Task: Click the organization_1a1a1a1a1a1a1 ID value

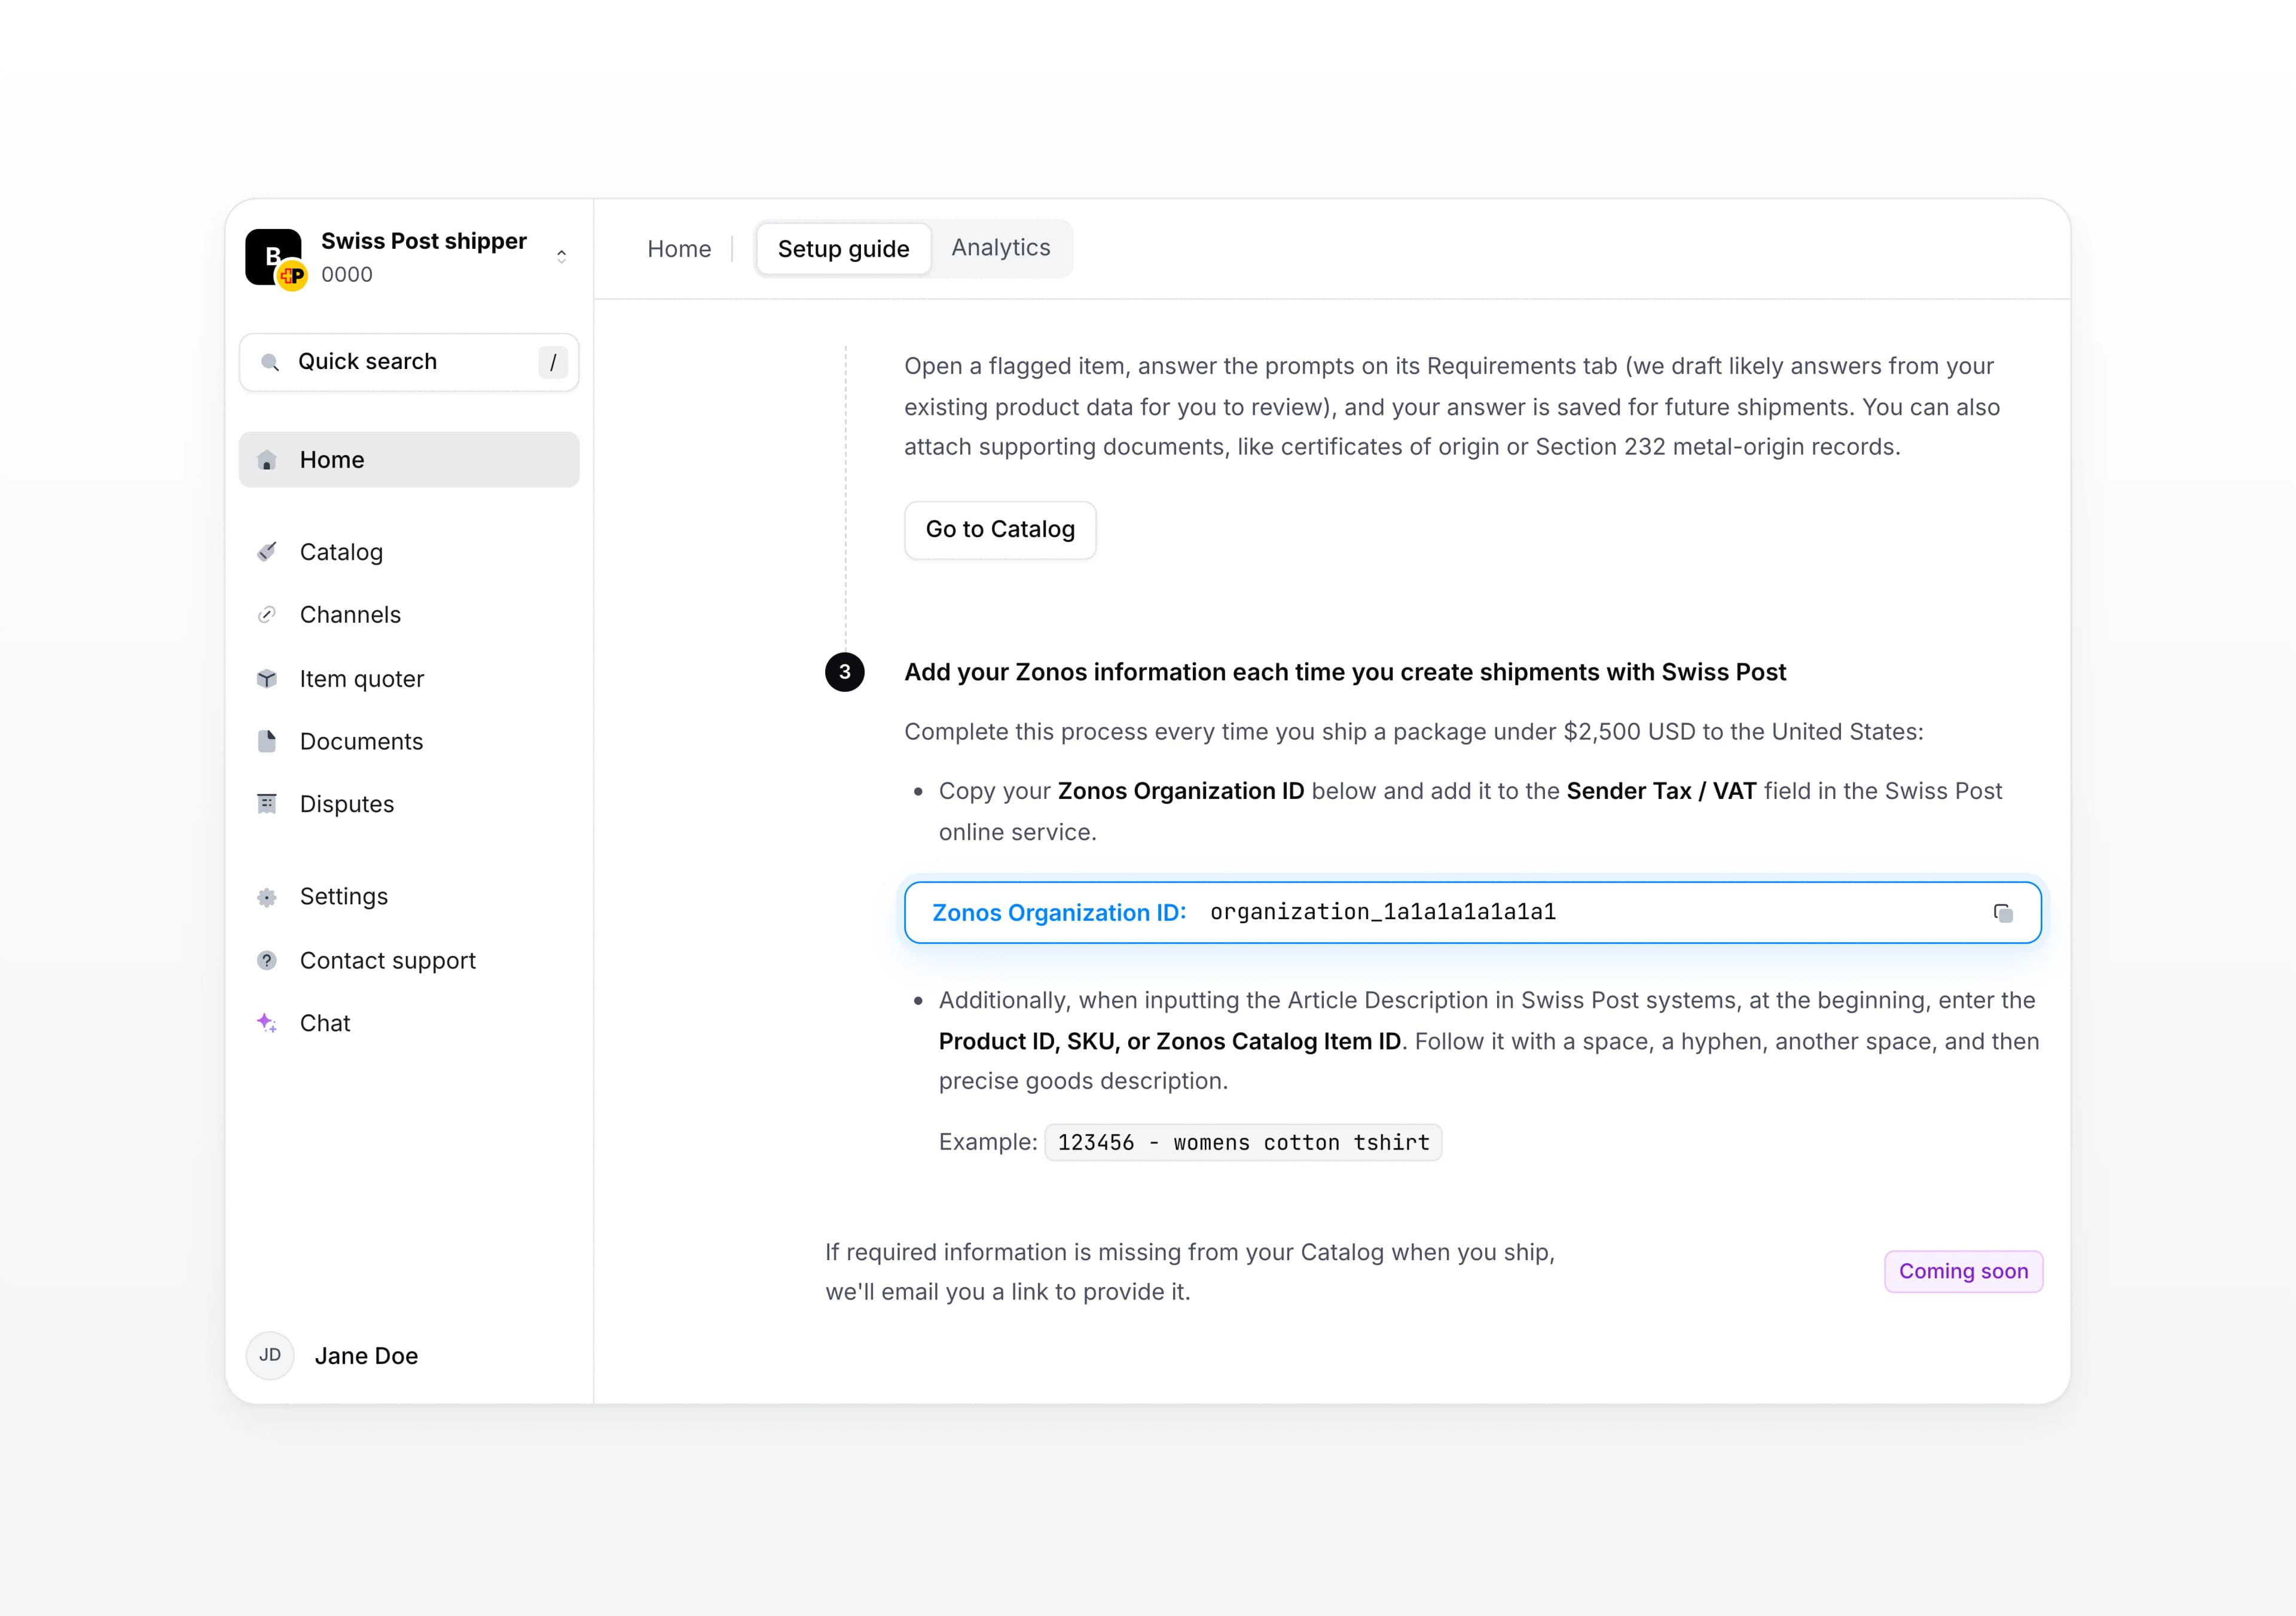Action: tap(1383, 912)
